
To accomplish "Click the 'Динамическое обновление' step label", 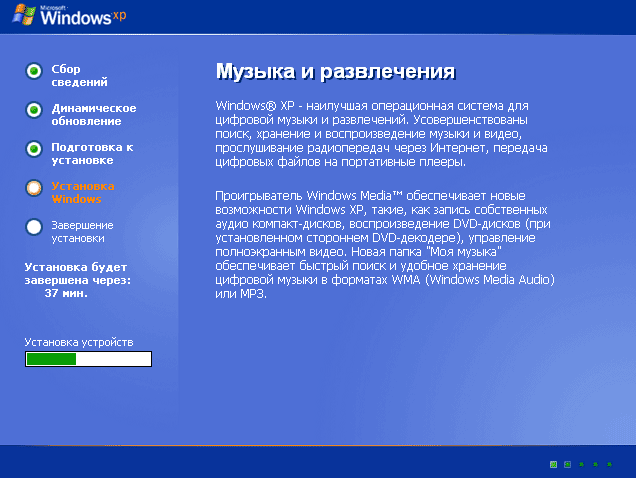I will point(94,114).
